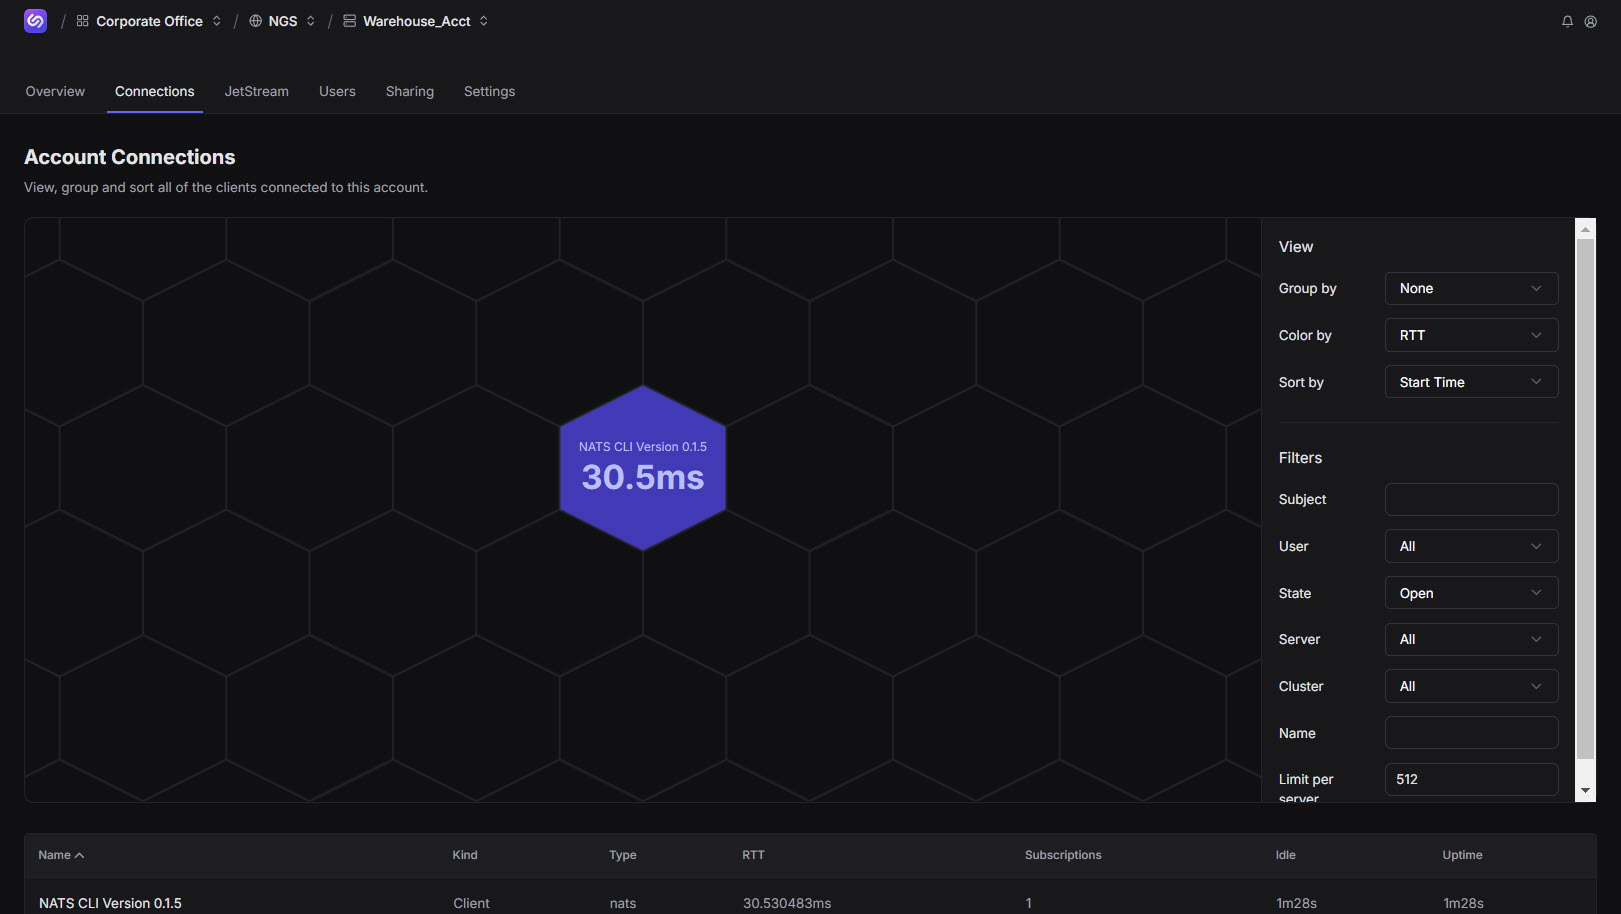The width and height of the screenshot is (1621, 914).
Task: Open the Settings tab
Action: click(490, 91)
